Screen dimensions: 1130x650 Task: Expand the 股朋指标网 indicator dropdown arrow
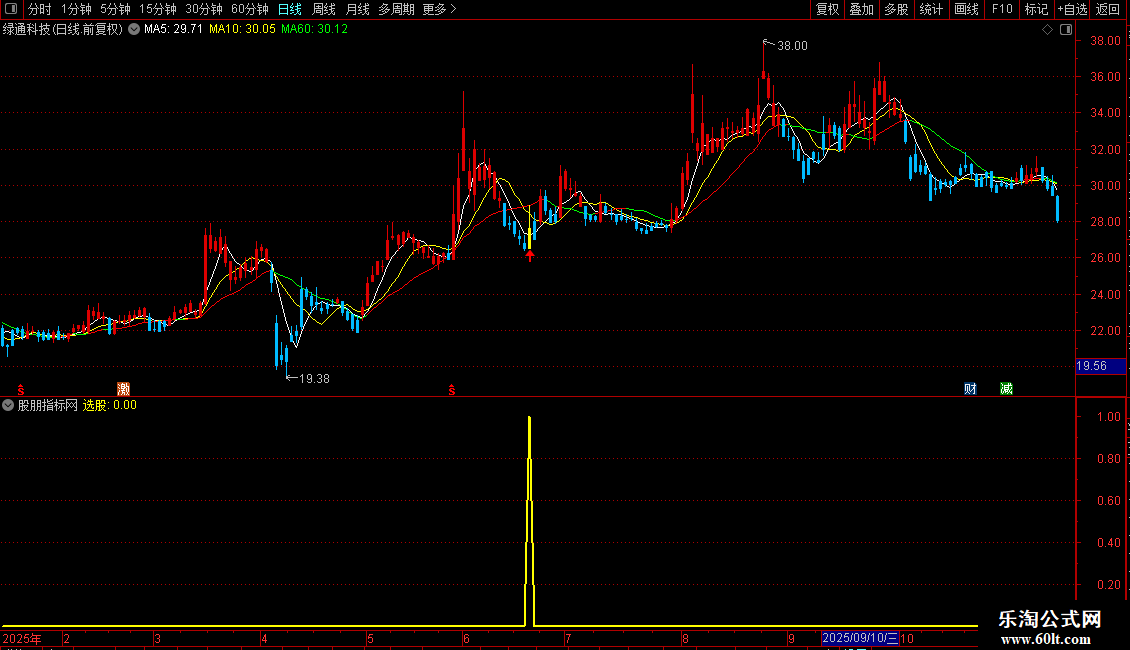[8, 406]
